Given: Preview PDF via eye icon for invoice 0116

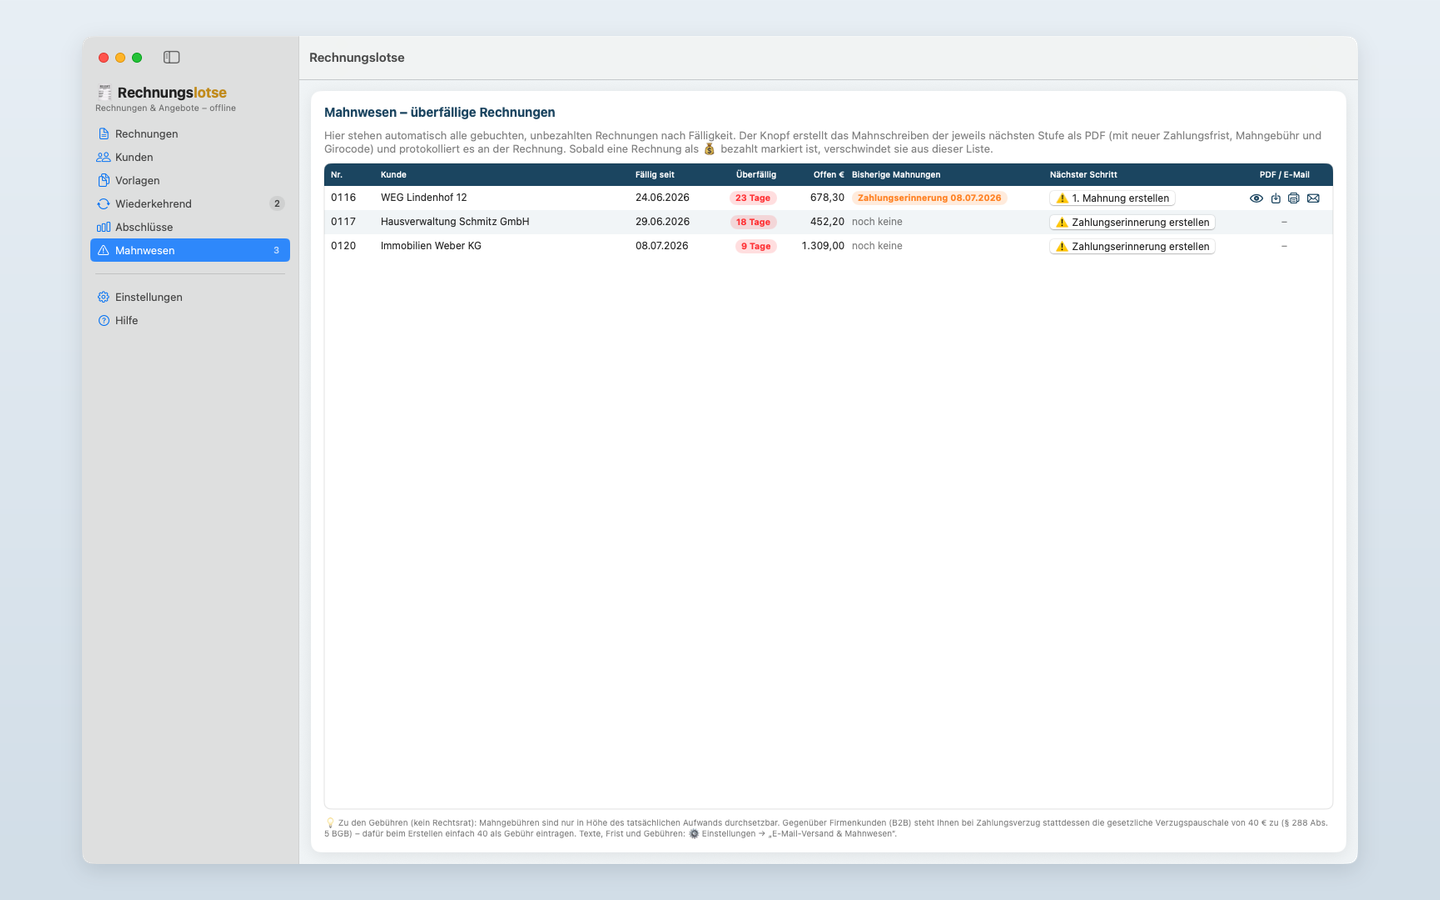Looking at the screenshot, I should coord(1256,198).
